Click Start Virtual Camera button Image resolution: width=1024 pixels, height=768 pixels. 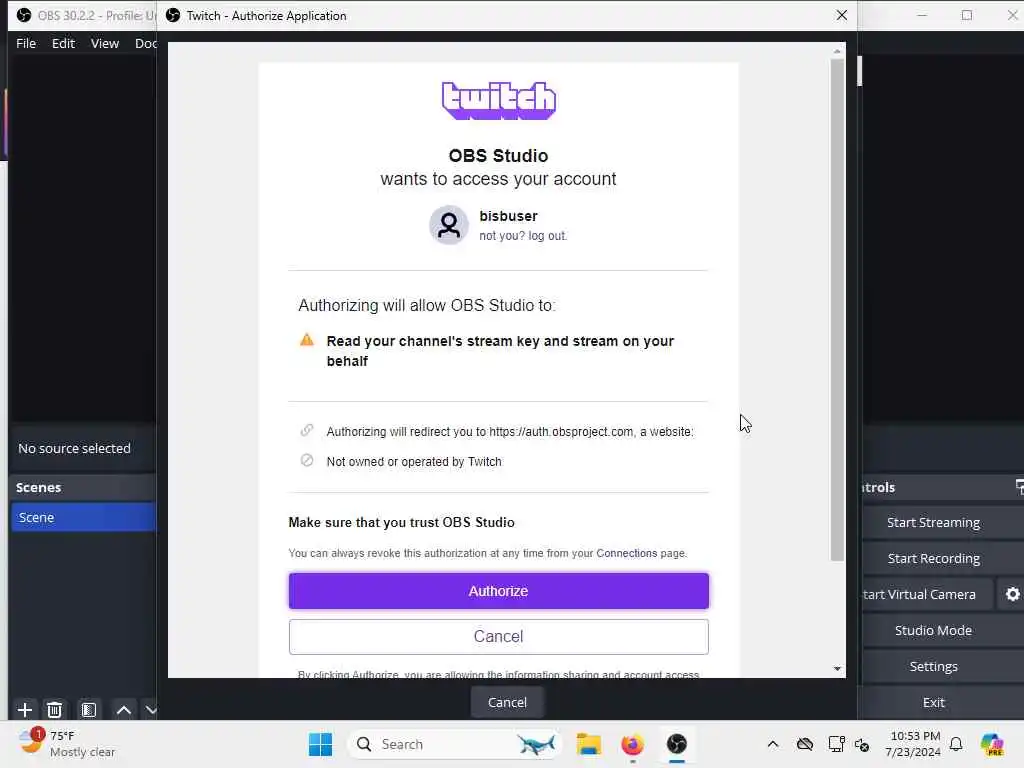coord(926,594)
